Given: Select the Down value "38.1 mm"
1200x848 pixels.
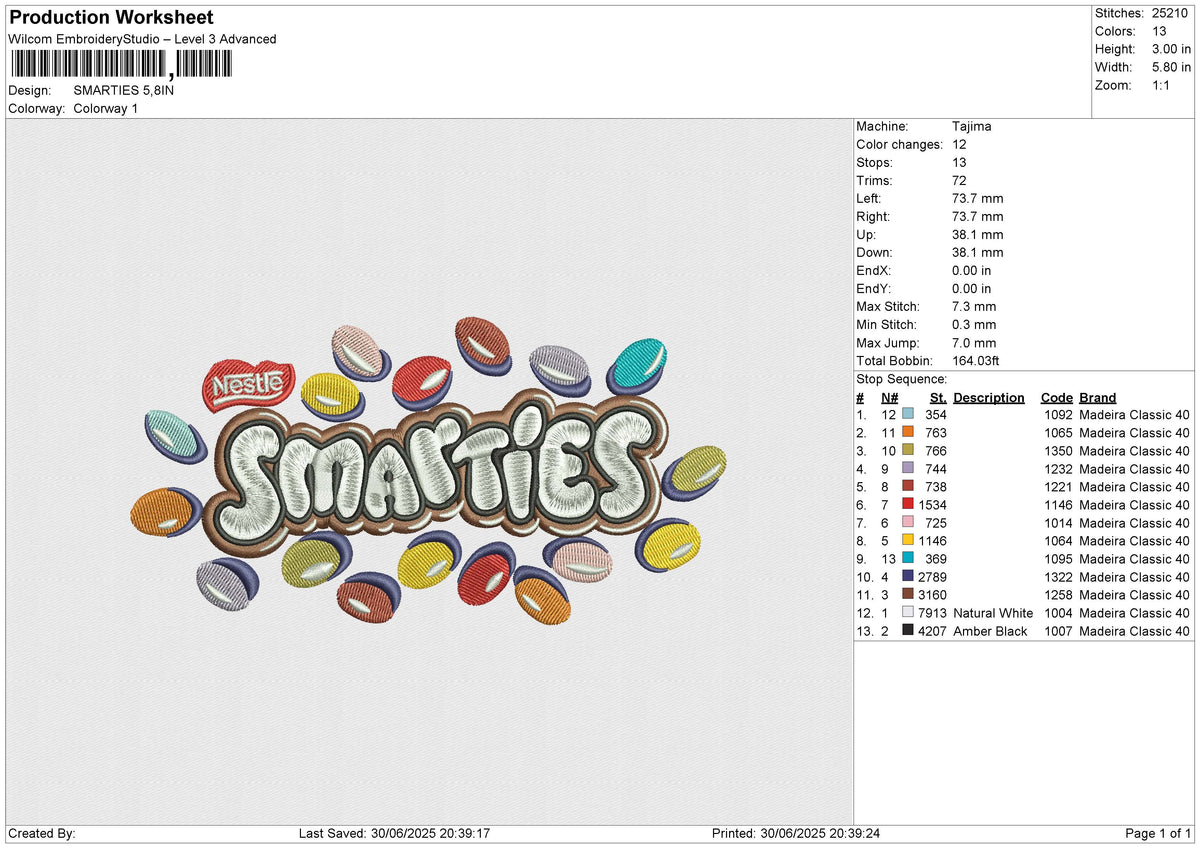Looking at the screenshot, I should (978, 252).
